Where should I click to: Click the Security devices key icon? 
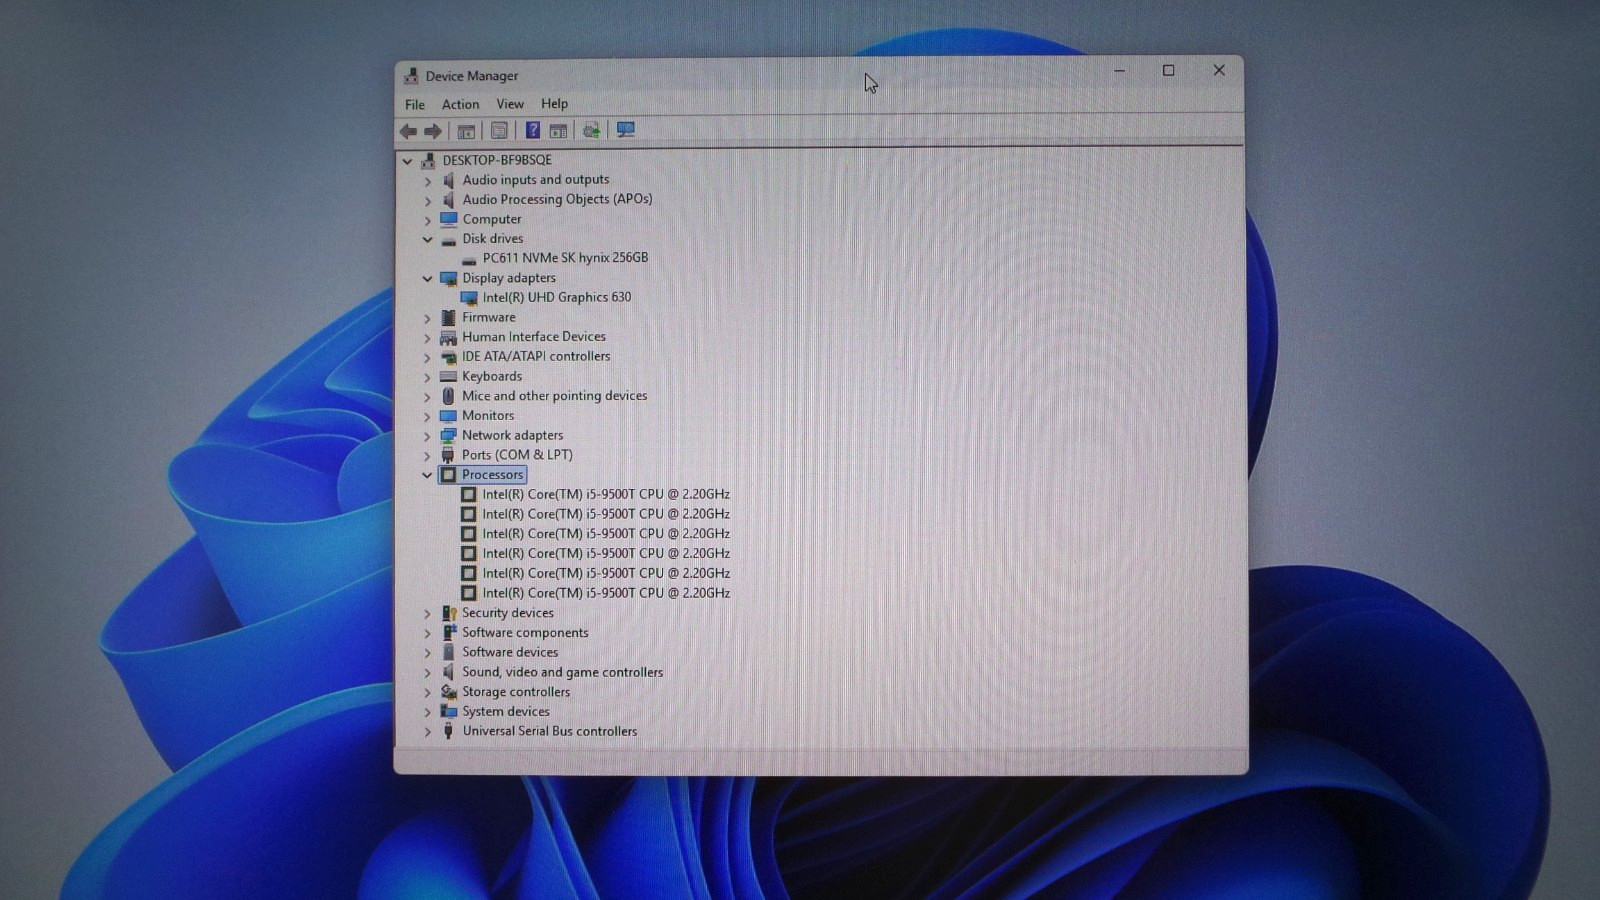click(x=449, y=613)
